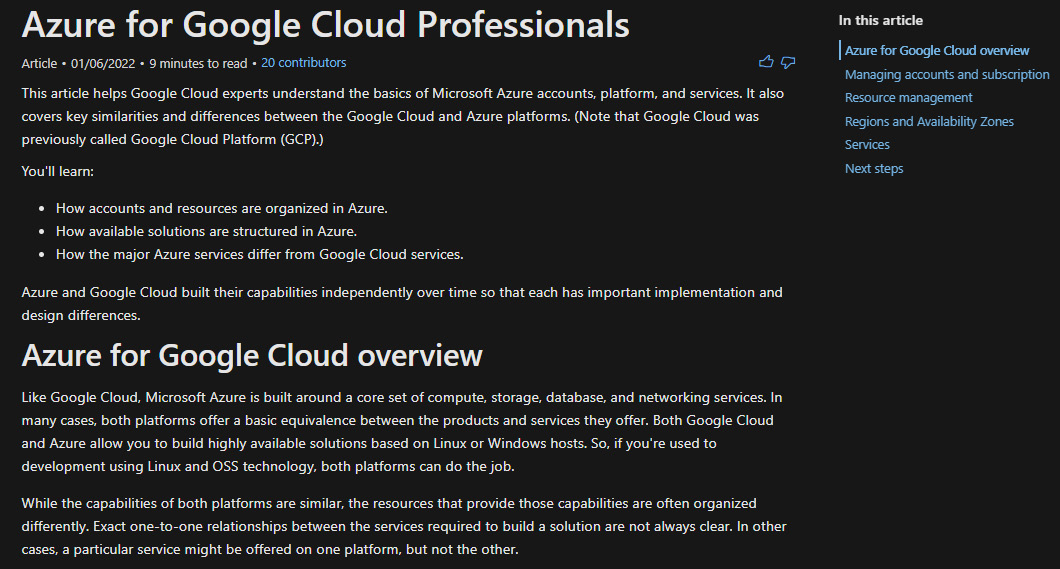Click the main title Azure for Google Cloud Professionals

[x=325, y=25]
